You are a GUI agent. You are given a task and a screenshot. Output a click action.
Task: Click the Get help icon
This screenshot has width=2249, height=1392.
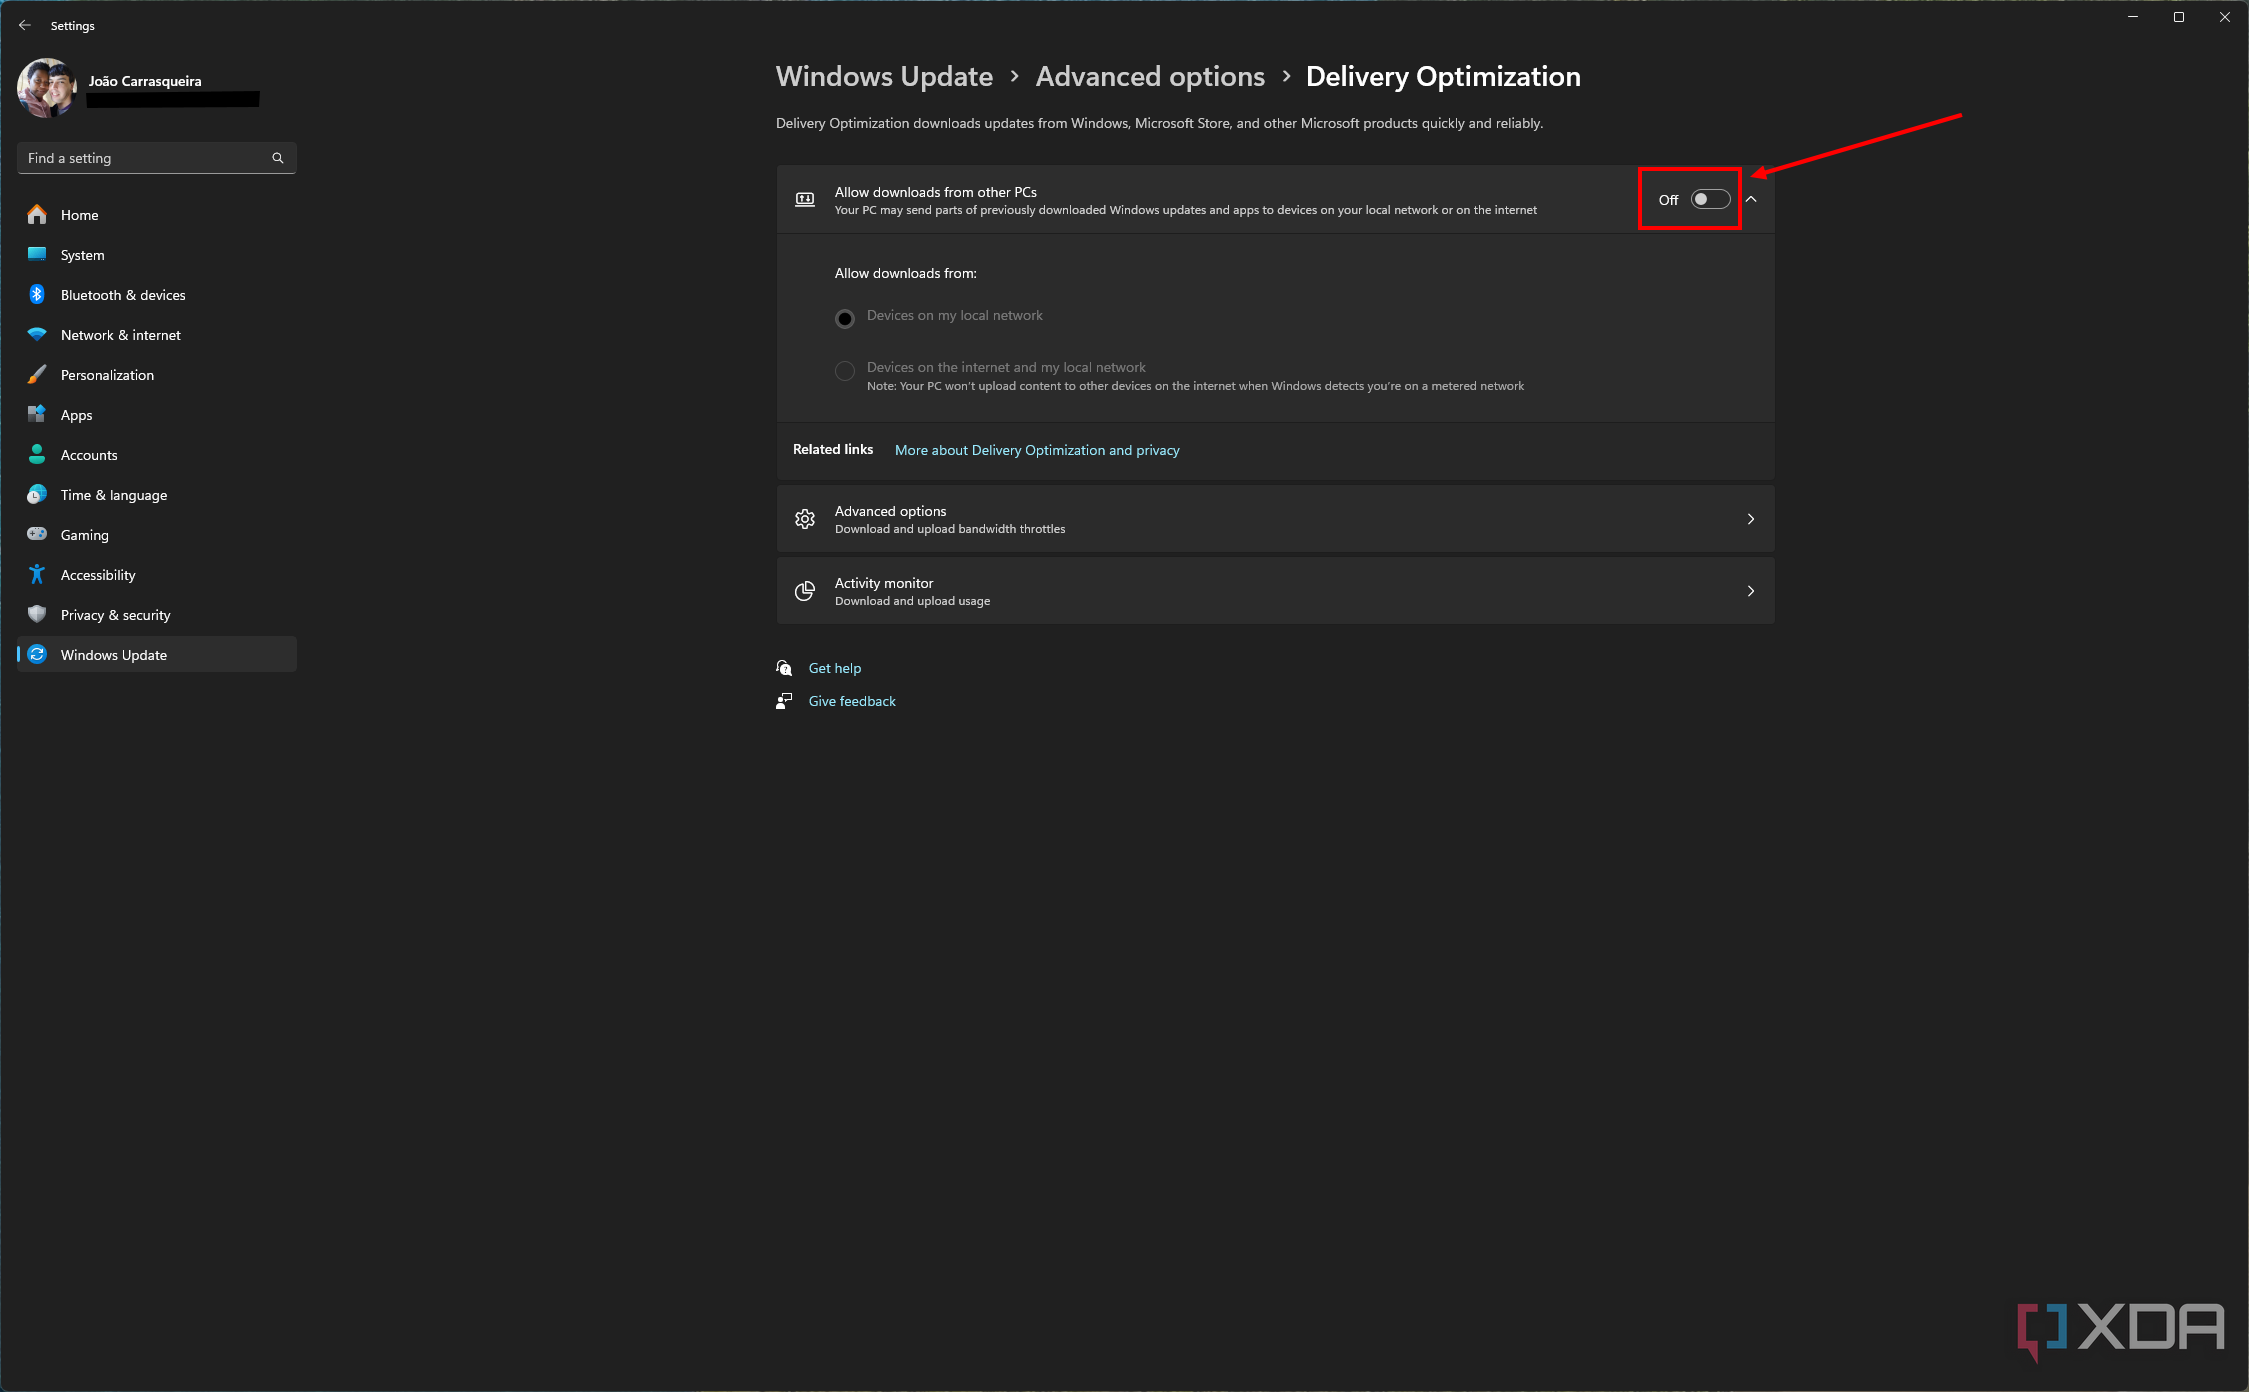click(x=785, y=668)
